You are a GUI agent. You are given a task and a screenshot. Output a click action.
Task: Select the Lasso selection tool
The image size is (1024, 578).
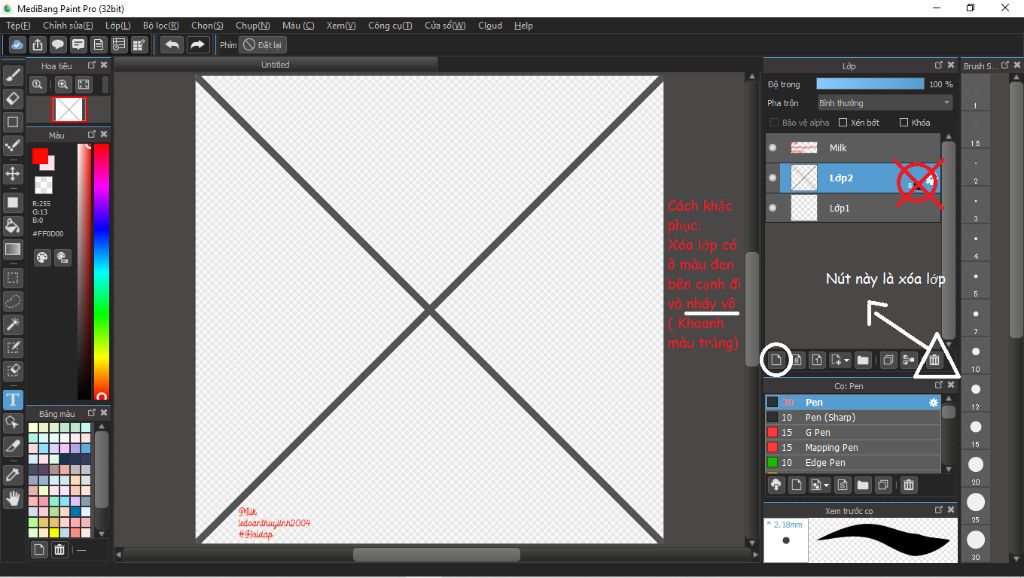tap(12, 301)
